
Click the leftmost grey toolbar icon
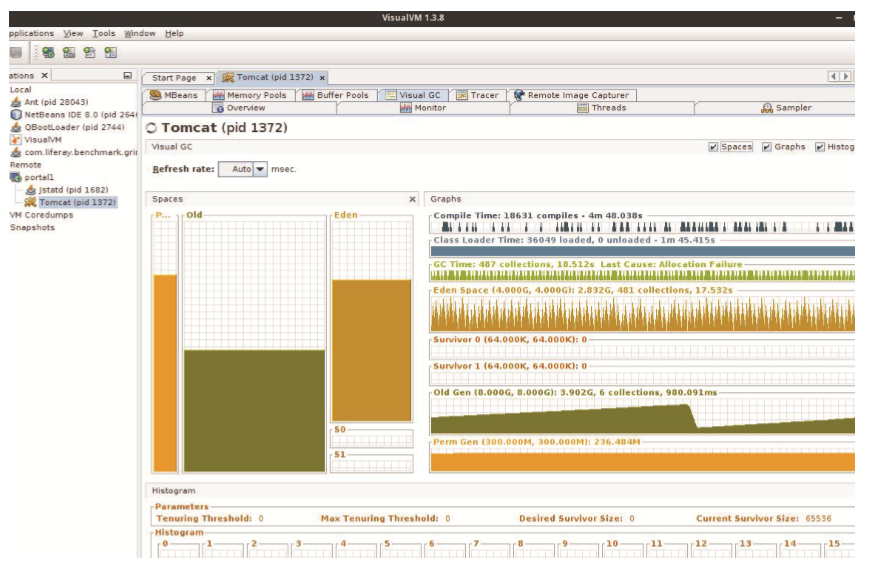[16, 53]
